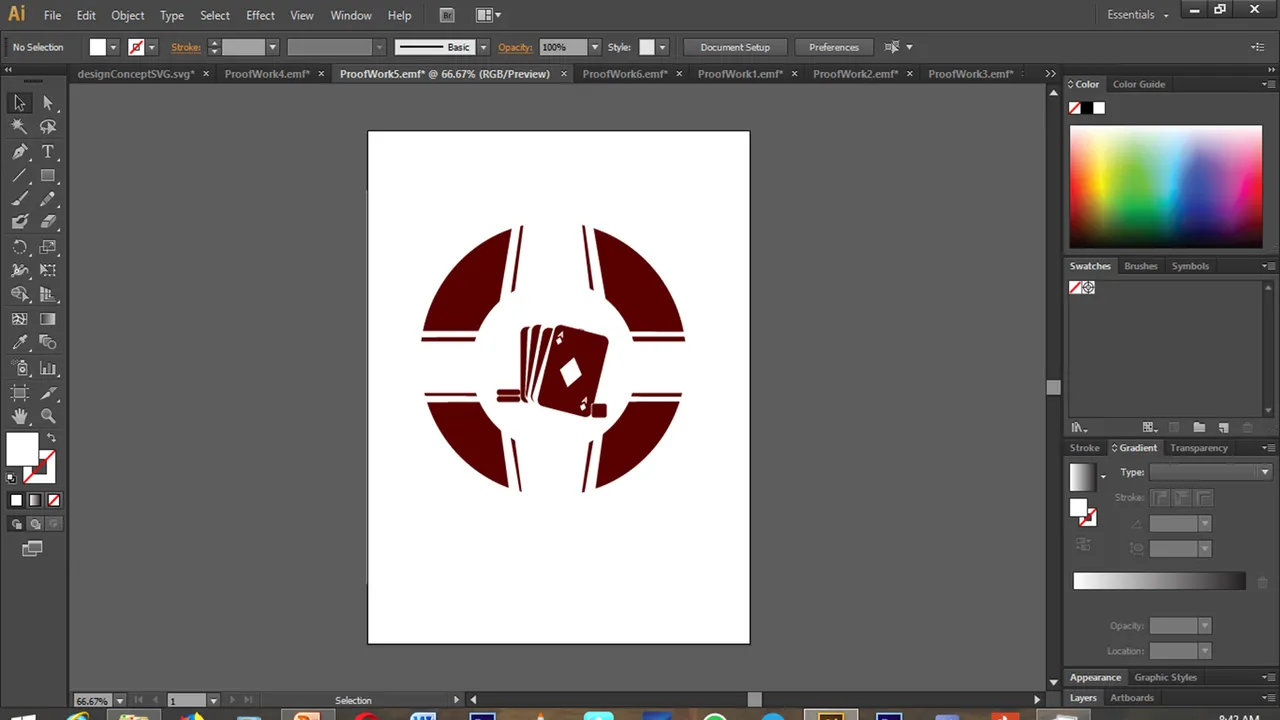1280x720 pixels.
Task: Select the Artboard tool
Action: click(19, 393)
